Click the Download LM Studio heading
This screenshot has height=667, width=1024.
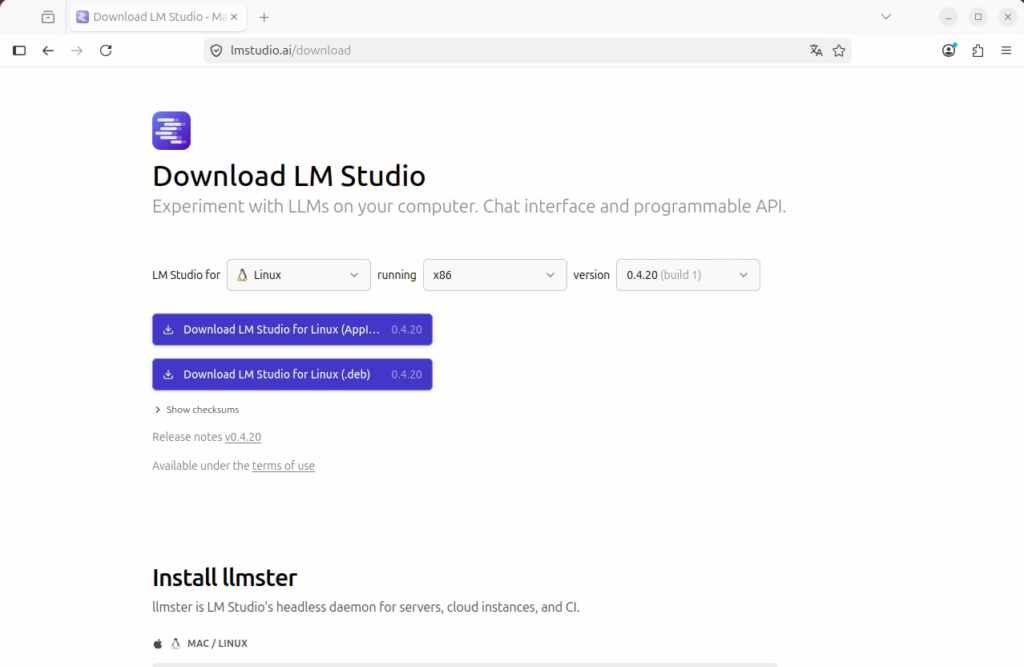[x=289, y=176]
